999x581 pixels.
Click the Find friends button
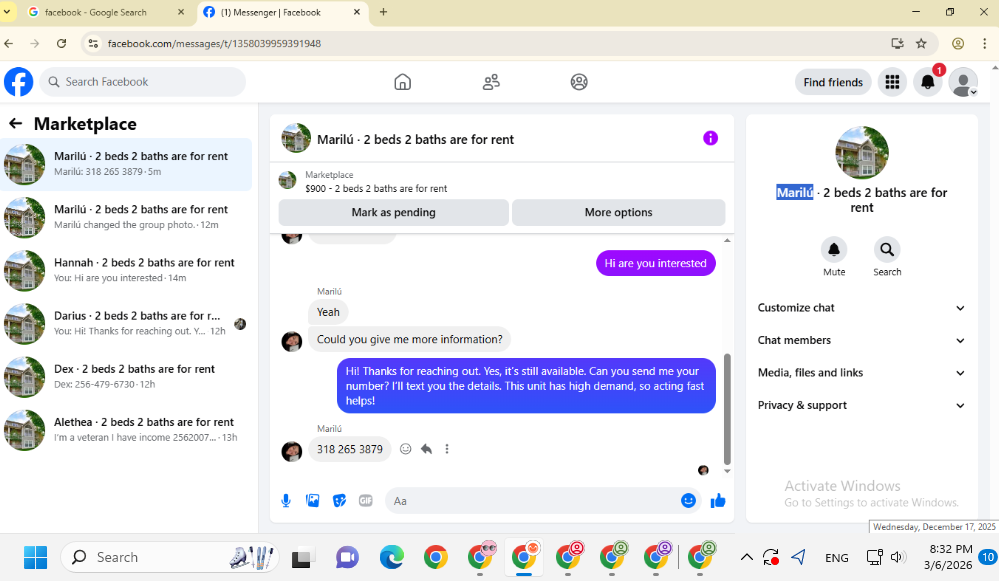click(x=833, y=82)
